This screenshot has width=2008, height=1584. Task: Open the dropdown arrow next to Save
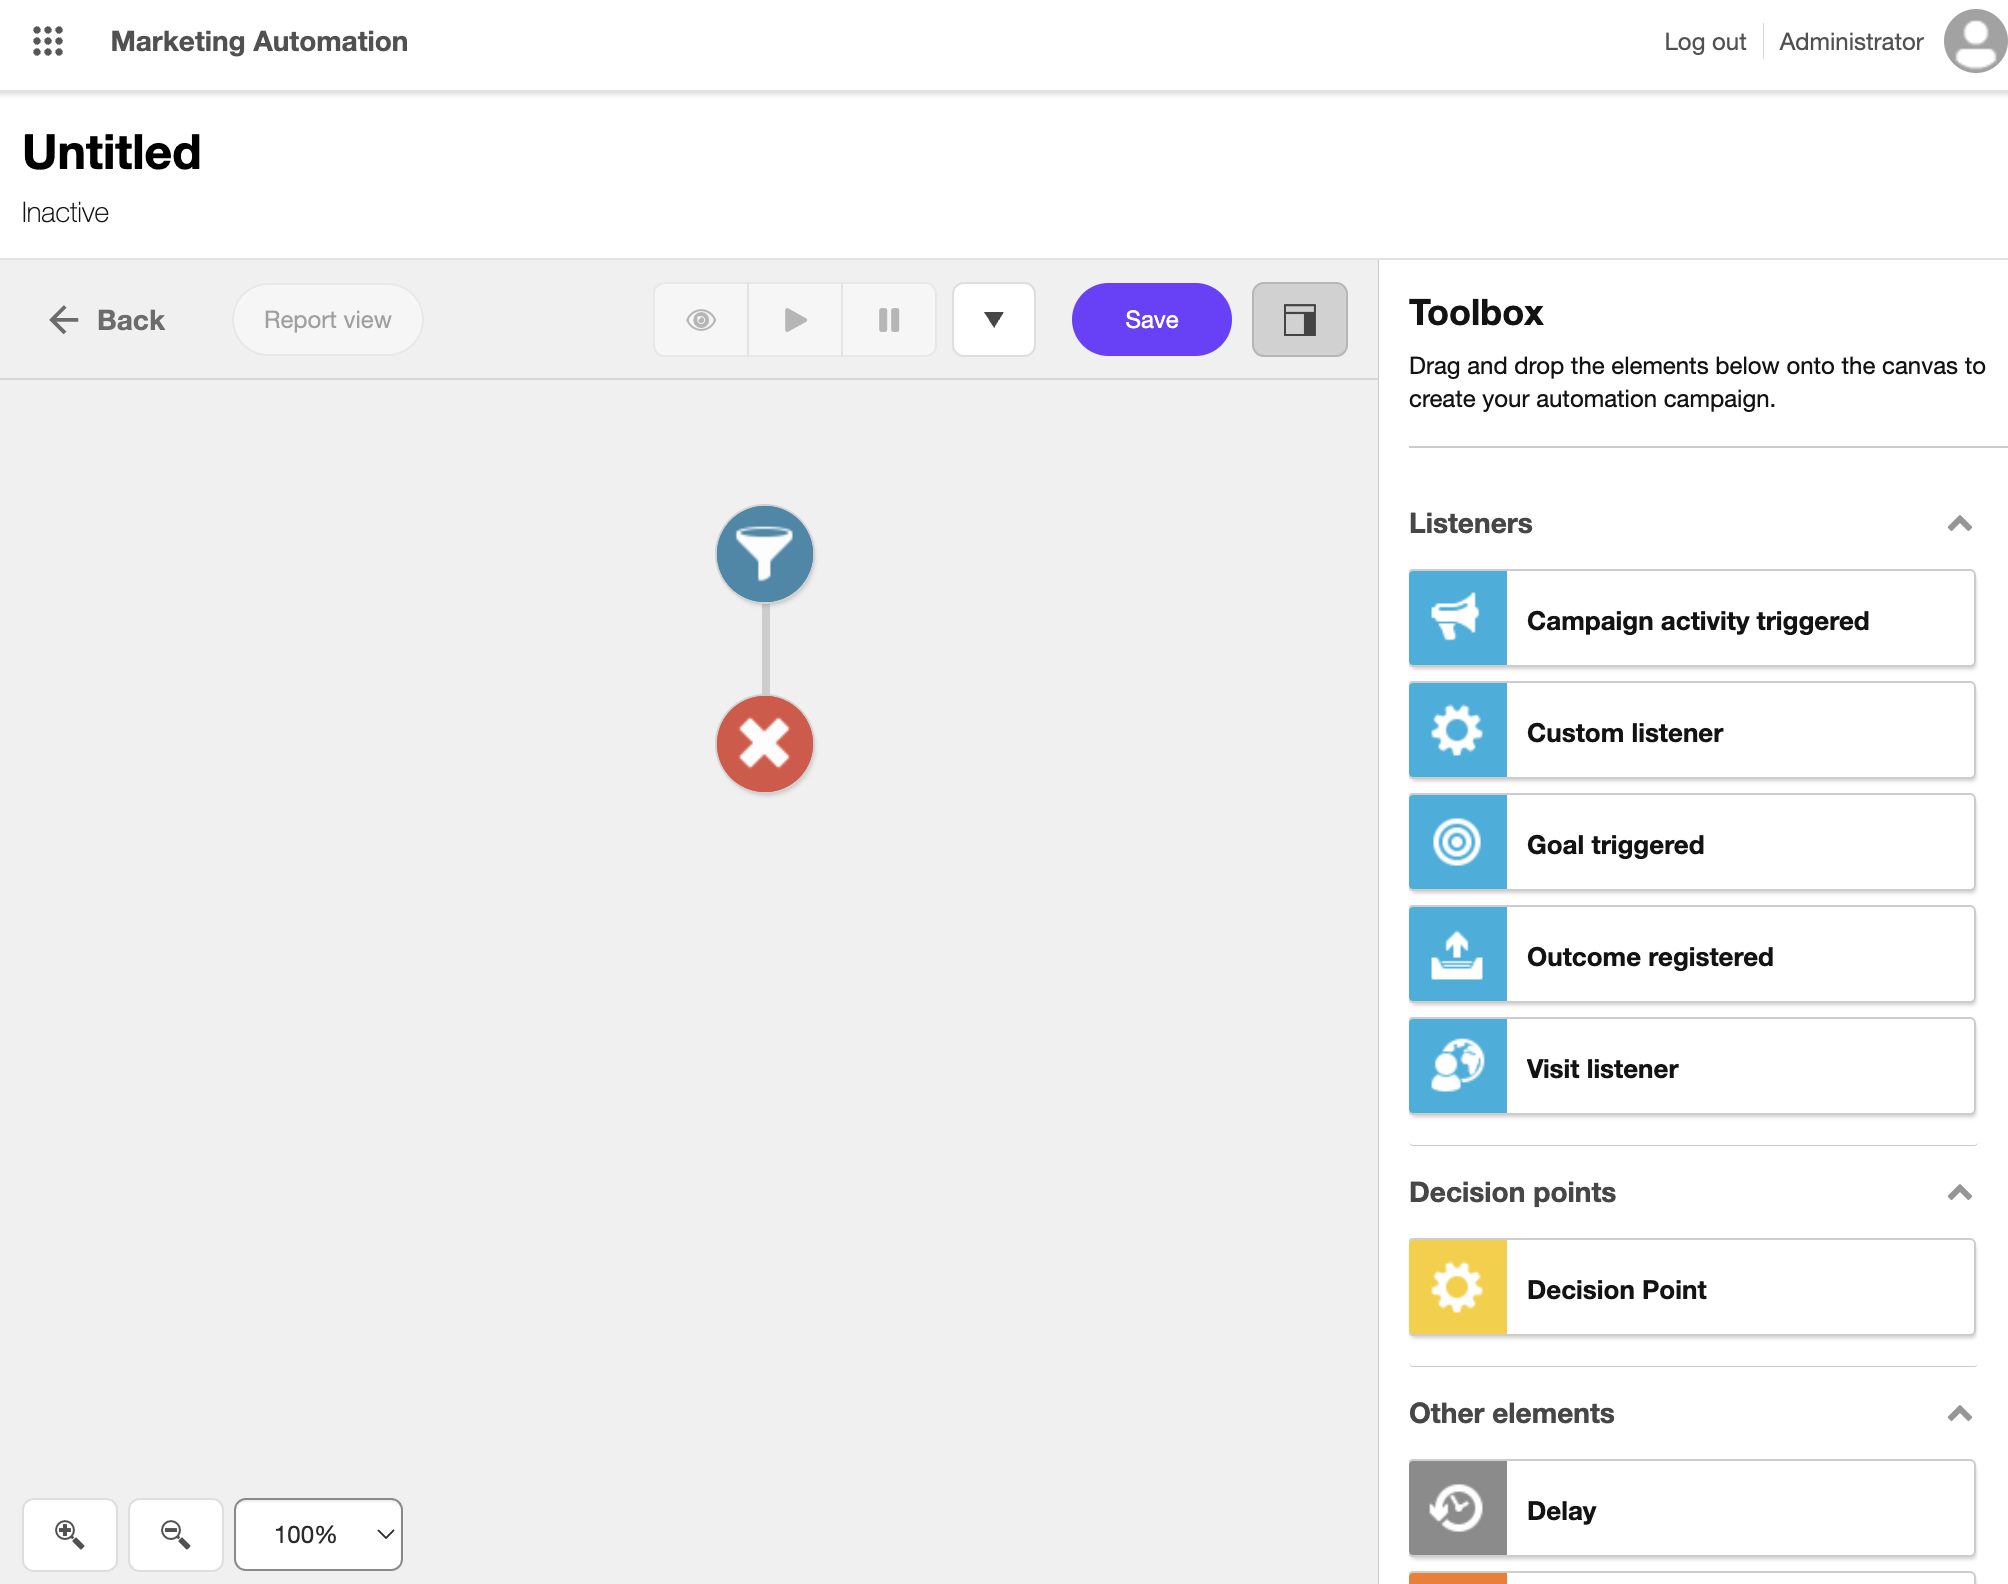(x=994, y=320)
